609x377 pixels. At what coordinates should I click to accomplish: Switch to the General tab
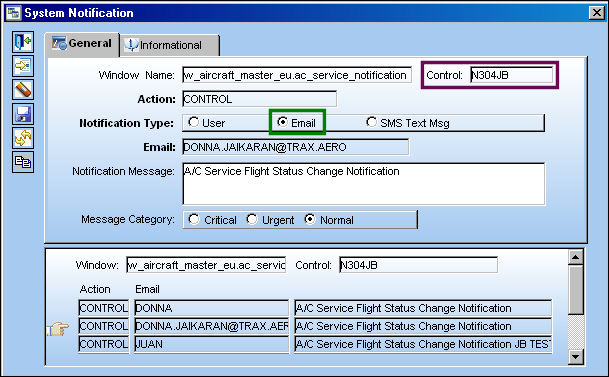coord(82,43)
